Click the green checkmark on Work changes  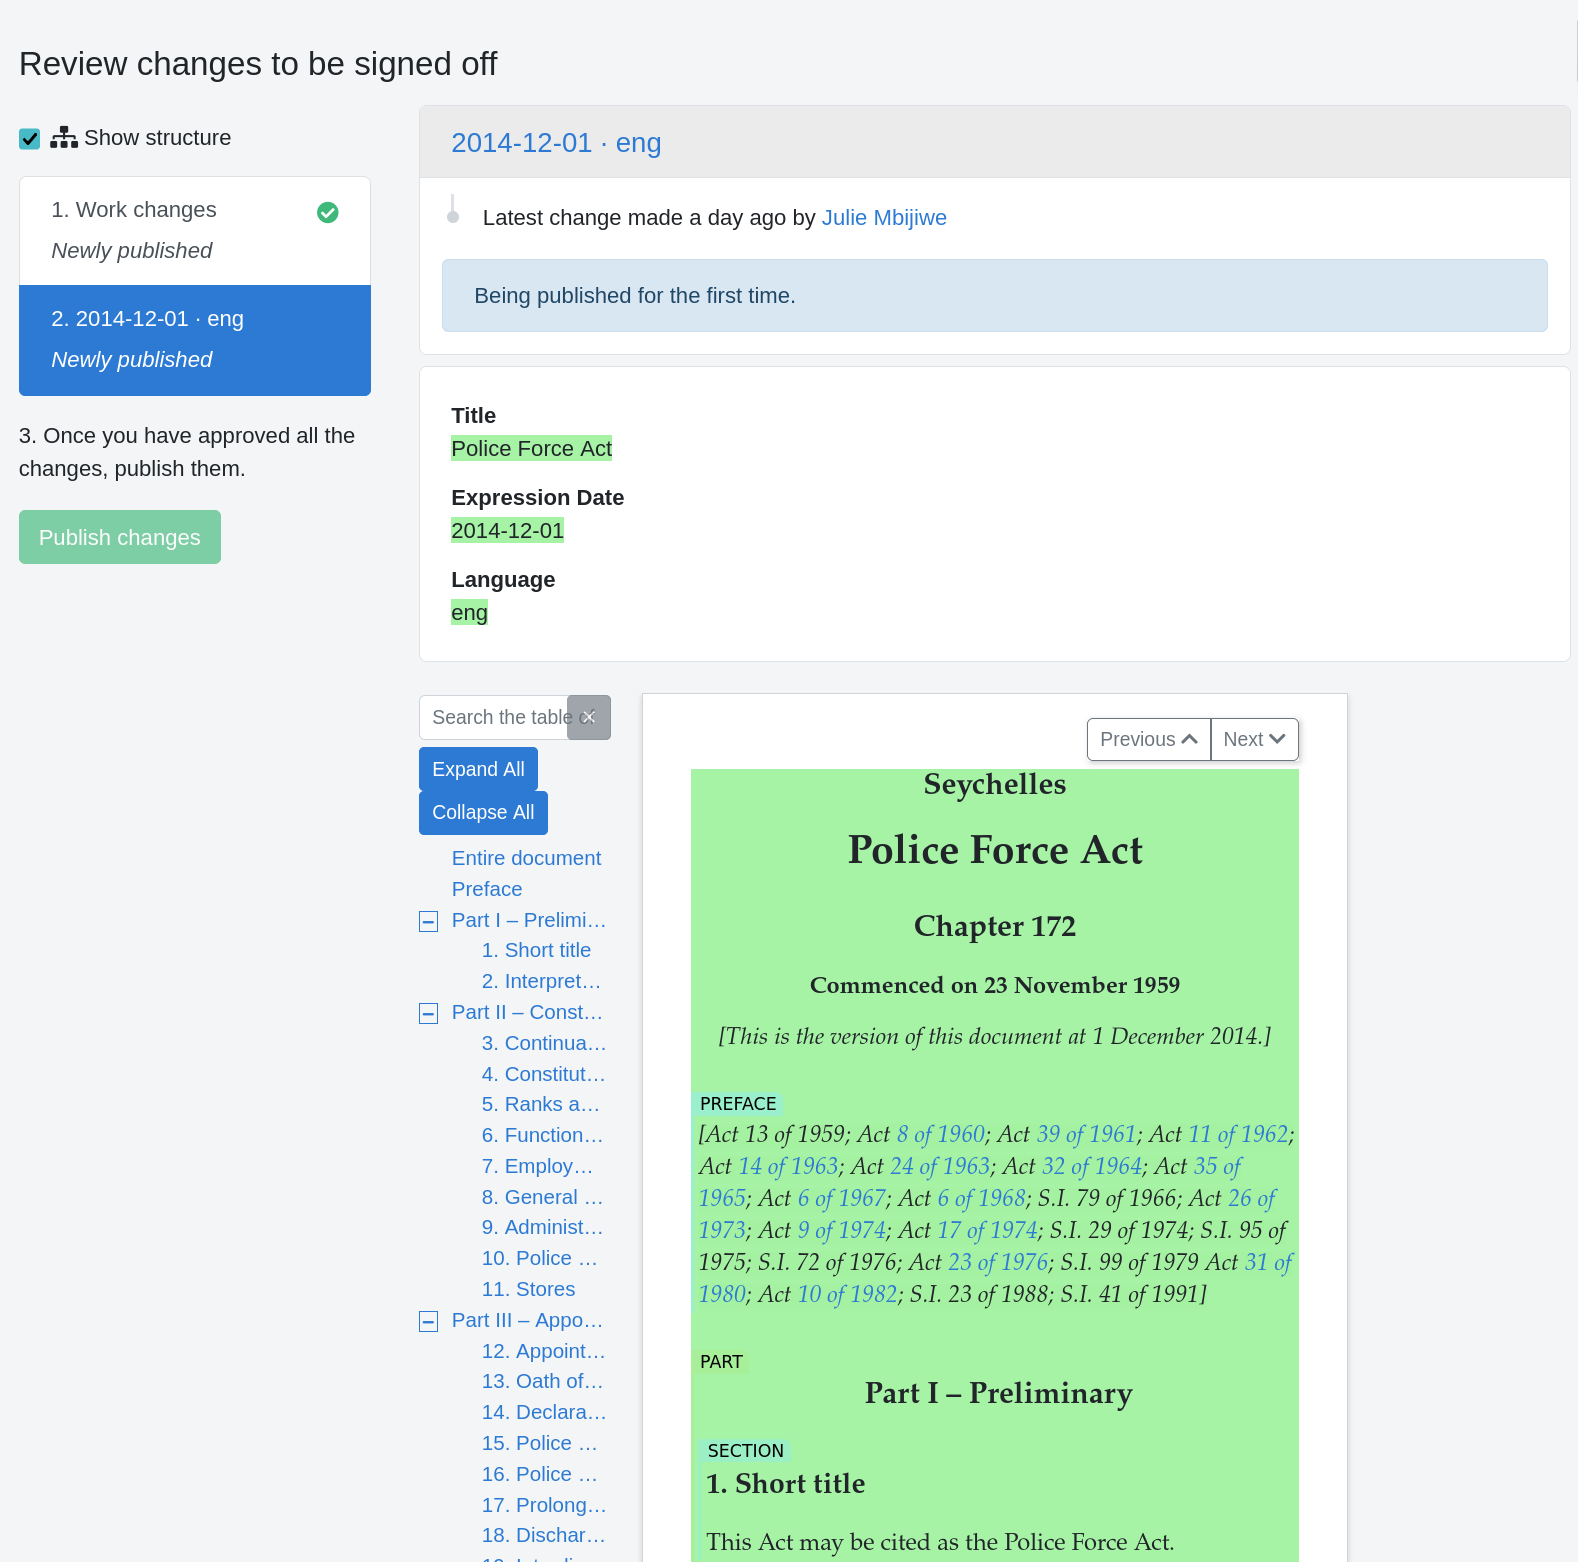327,212
